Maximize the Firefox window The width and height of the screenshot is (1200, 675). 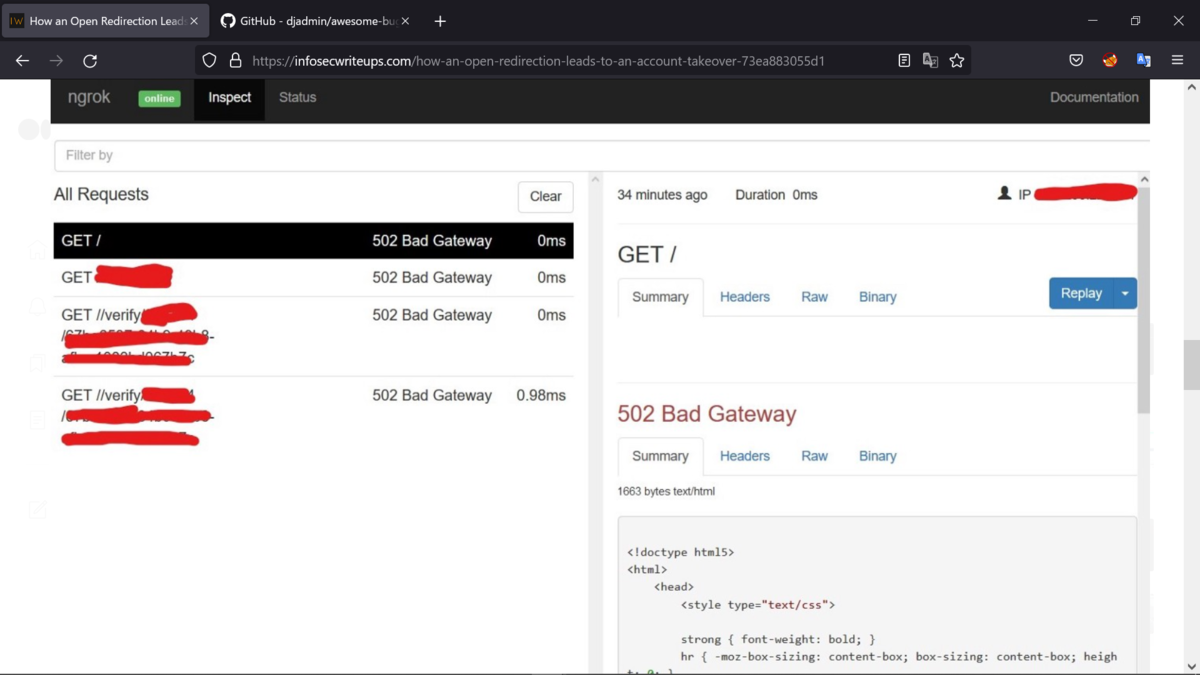pyautogui.click(x=1135, y=21)
